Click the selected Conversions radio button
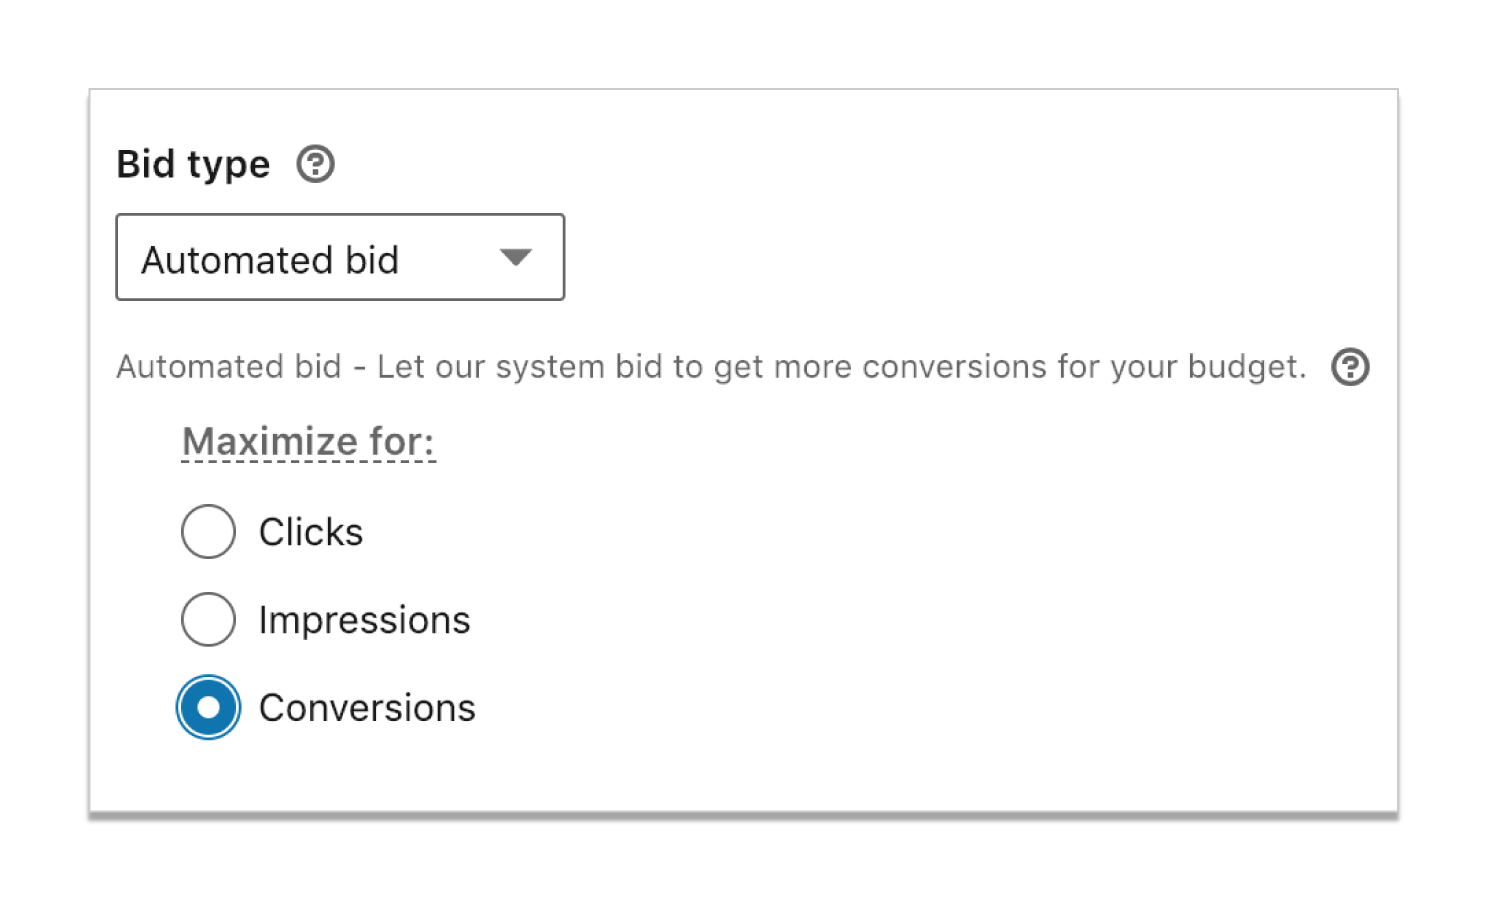This screenshot has height=920, width=1488. click(x=208, y=707)
